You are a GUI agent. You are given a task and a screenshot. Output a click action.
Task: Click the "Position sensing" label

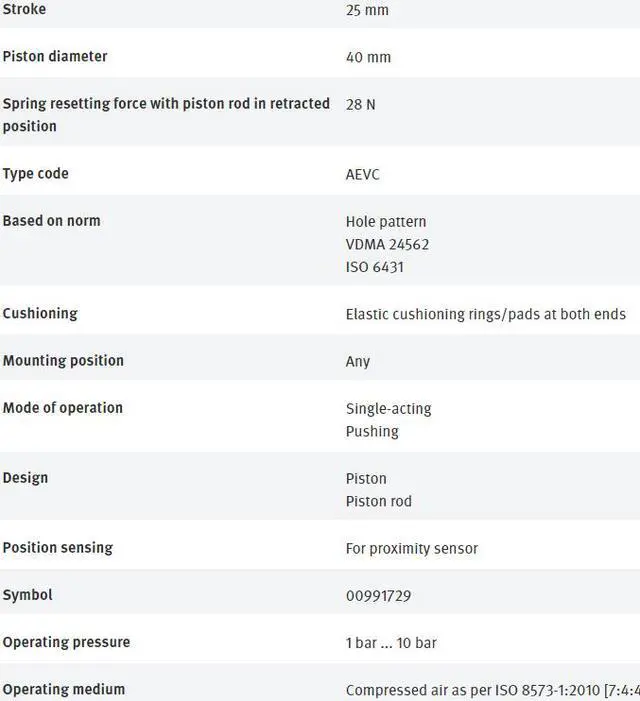(58, 547)
